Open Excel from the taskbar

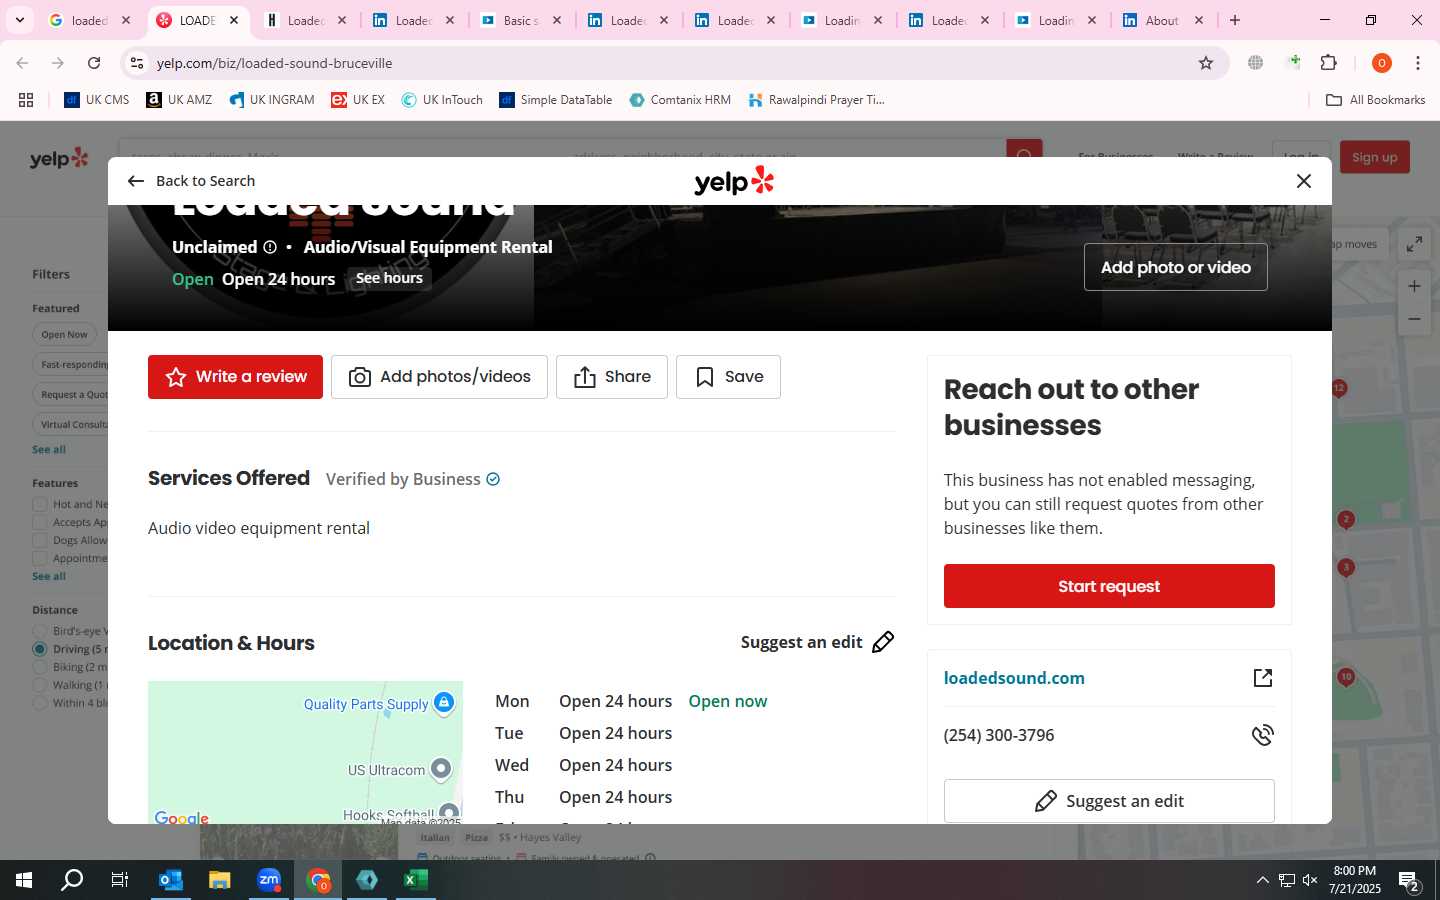416,880
